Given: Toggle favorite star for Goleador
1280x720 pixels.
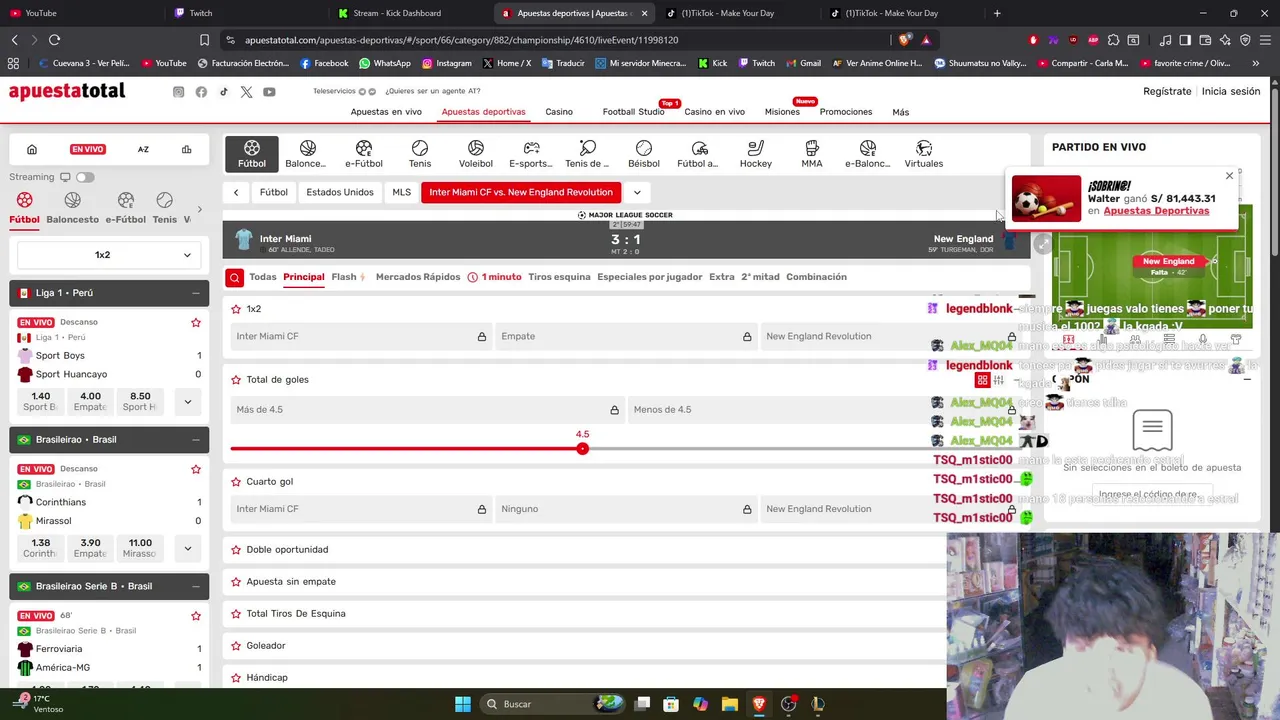Looking at the screenshot, I should [x=236, y=646].
